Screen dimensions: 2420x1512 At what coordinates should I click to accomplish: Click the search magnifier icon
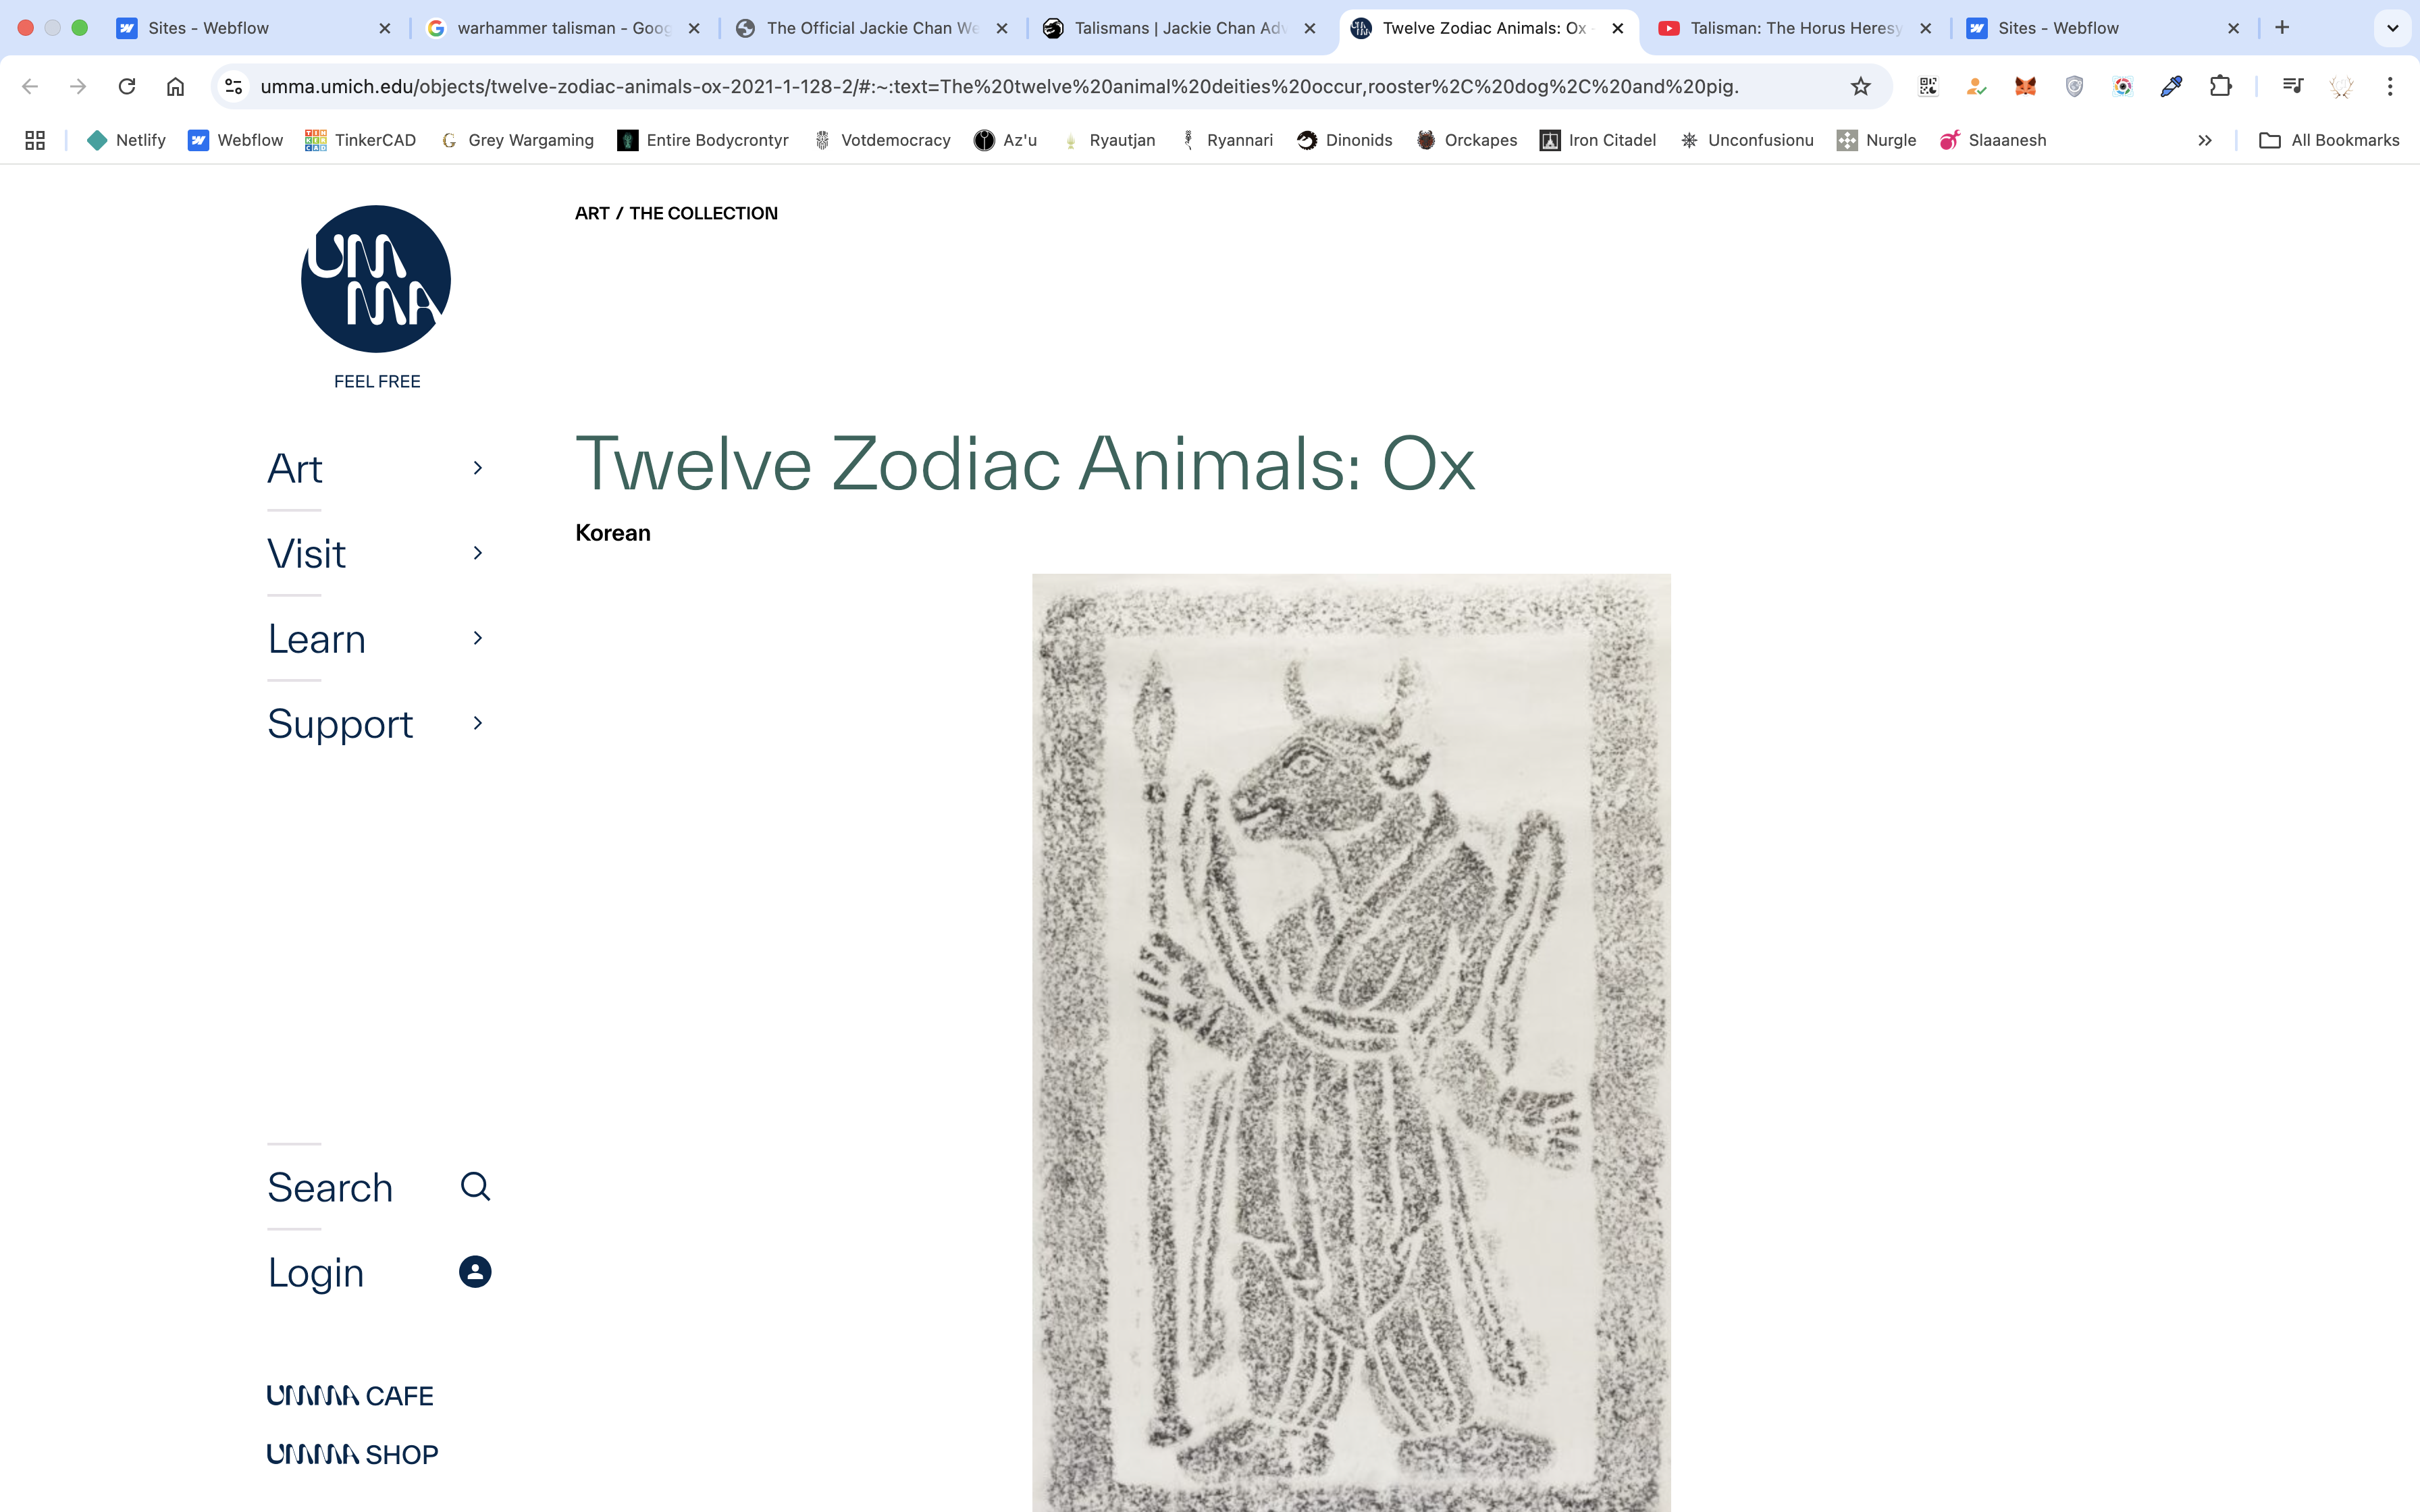click(x=475, y=1186)
